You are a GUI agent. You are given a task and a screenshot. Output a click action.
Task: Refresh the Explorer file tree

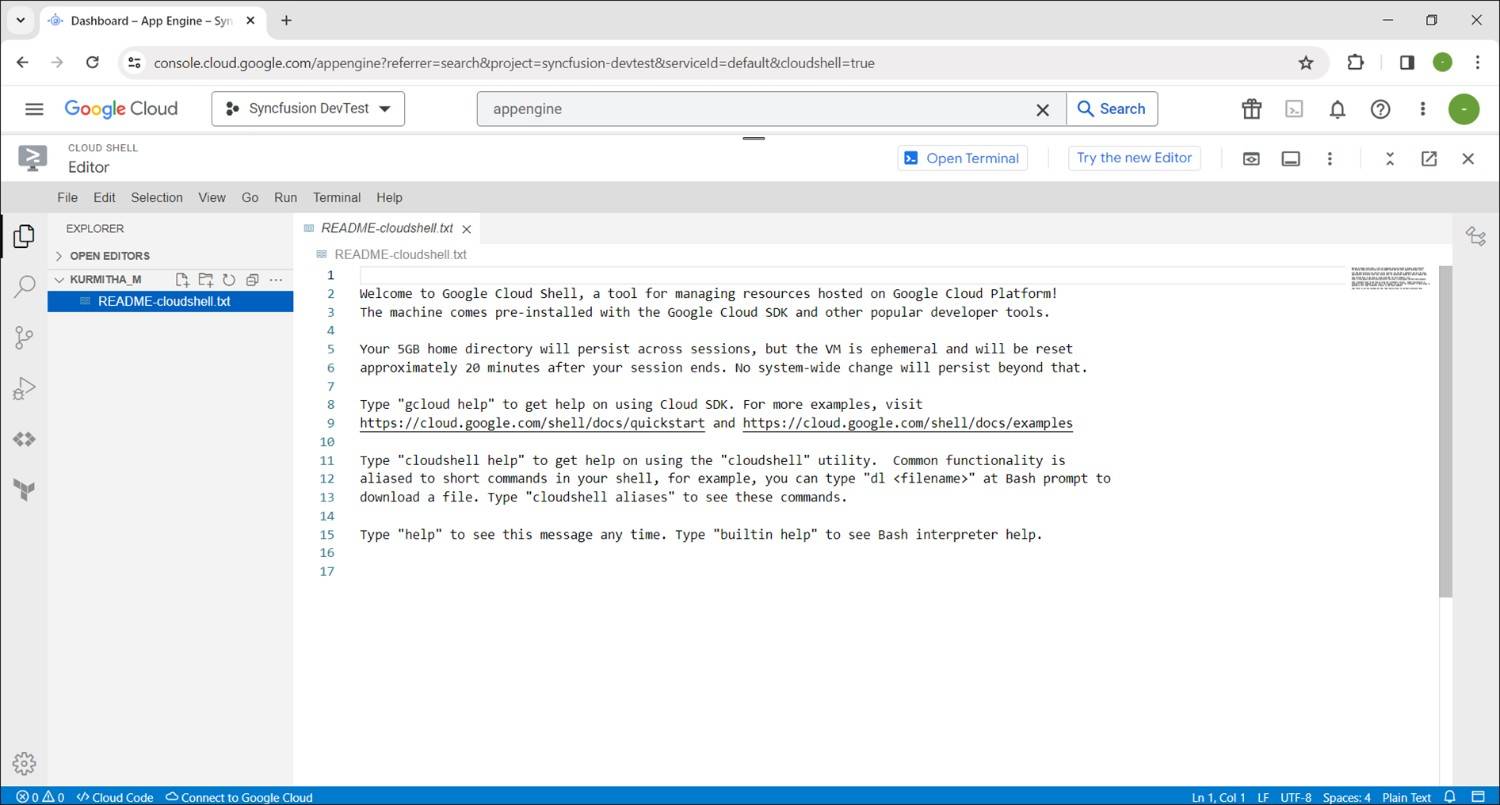point(229,280)
